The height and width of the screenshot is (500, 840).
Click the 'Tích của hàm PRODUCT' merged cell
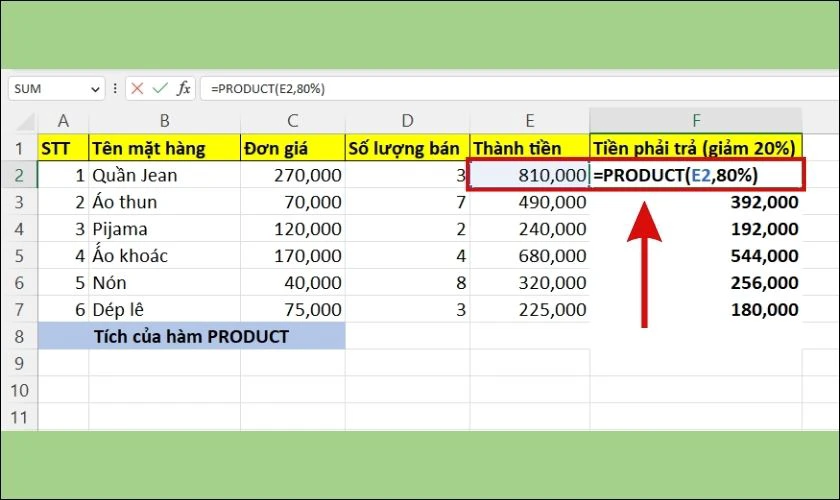coord(191,336)
